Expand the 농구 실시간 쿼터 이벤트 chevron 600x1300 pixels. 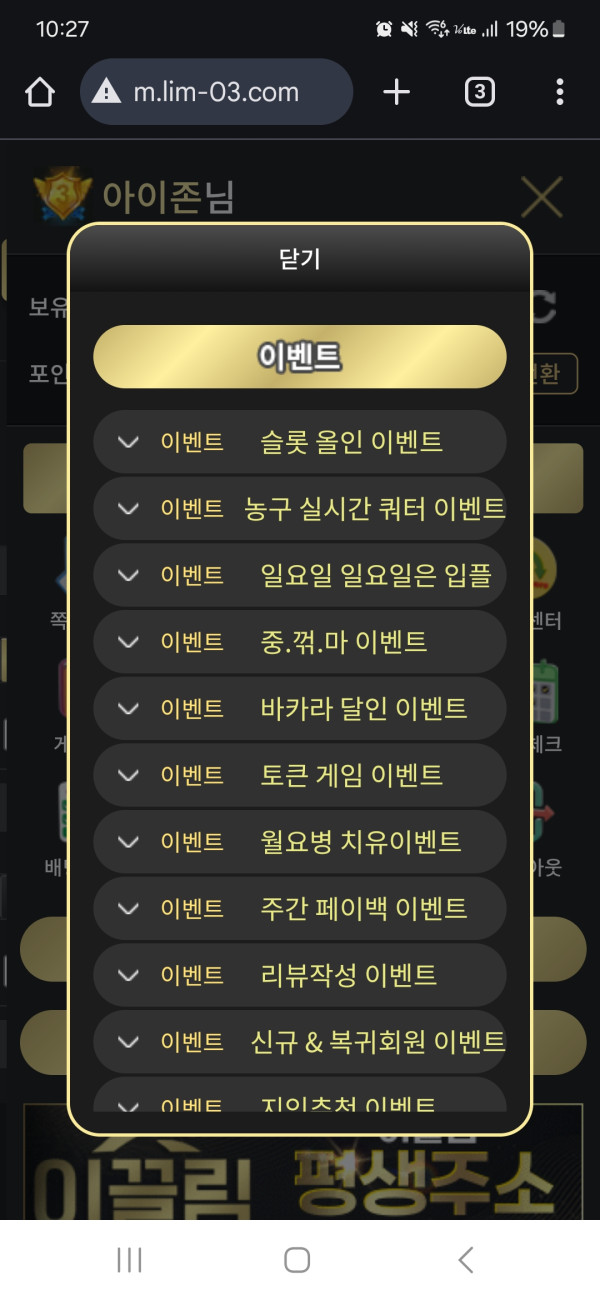[128, 509]
